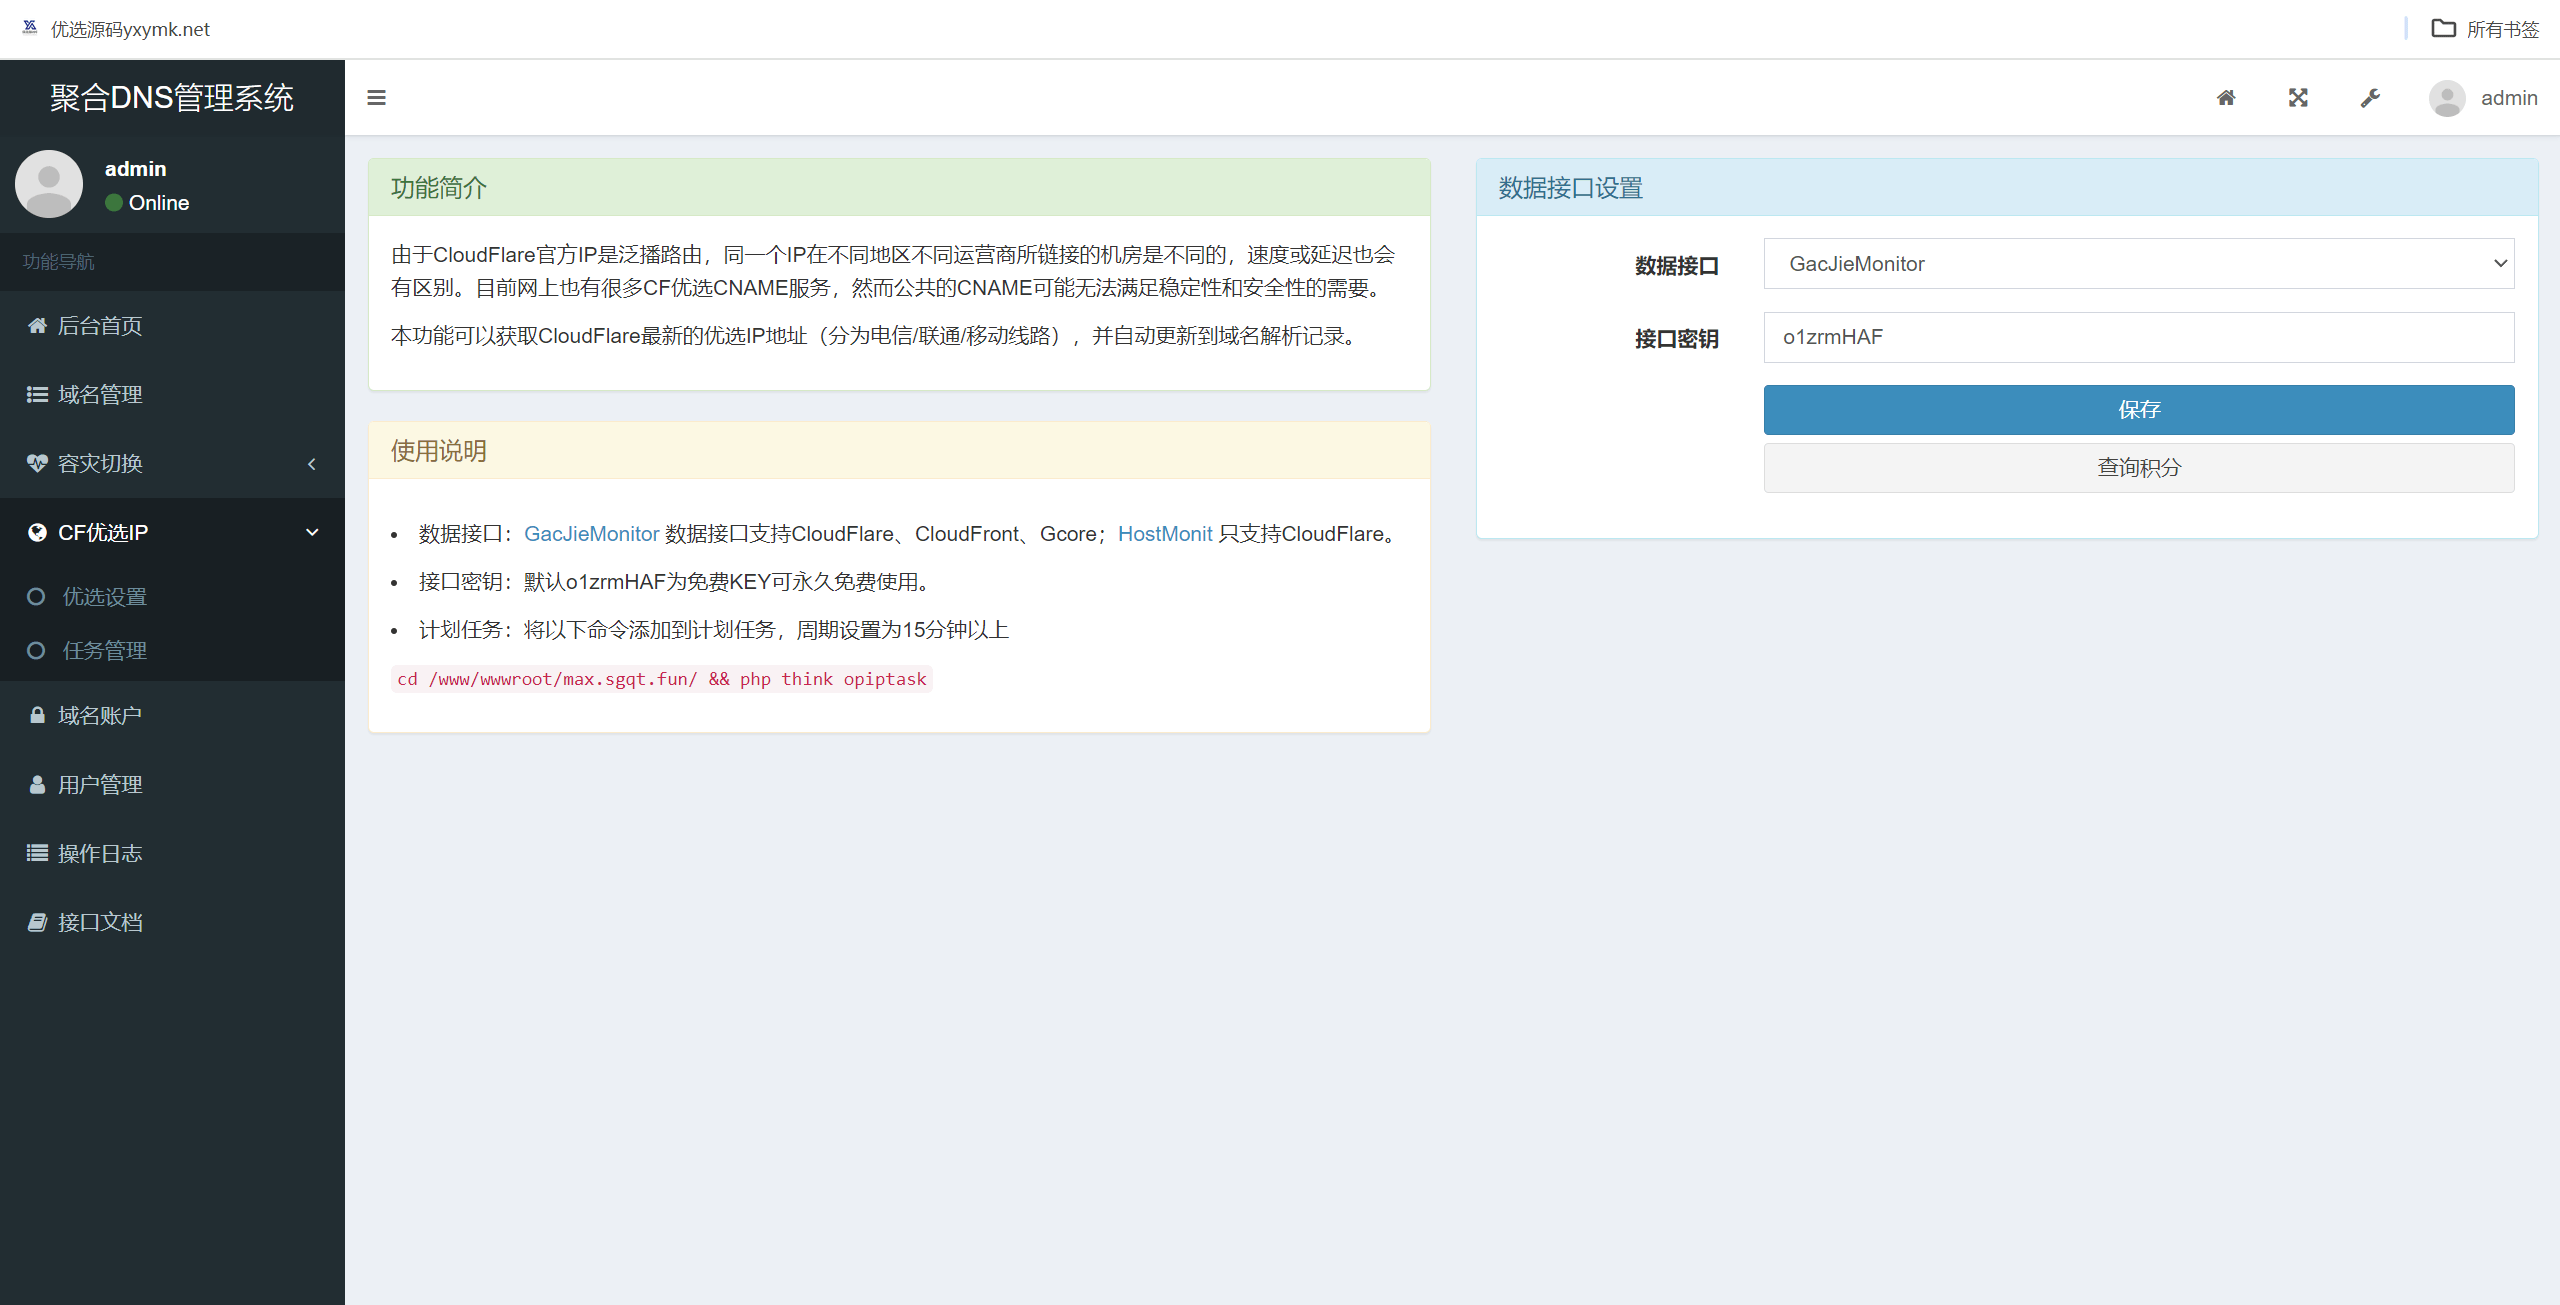This screenshot has width=2560, height=1305.
Task: Click the Online status indicator
Action: [147, 202]
